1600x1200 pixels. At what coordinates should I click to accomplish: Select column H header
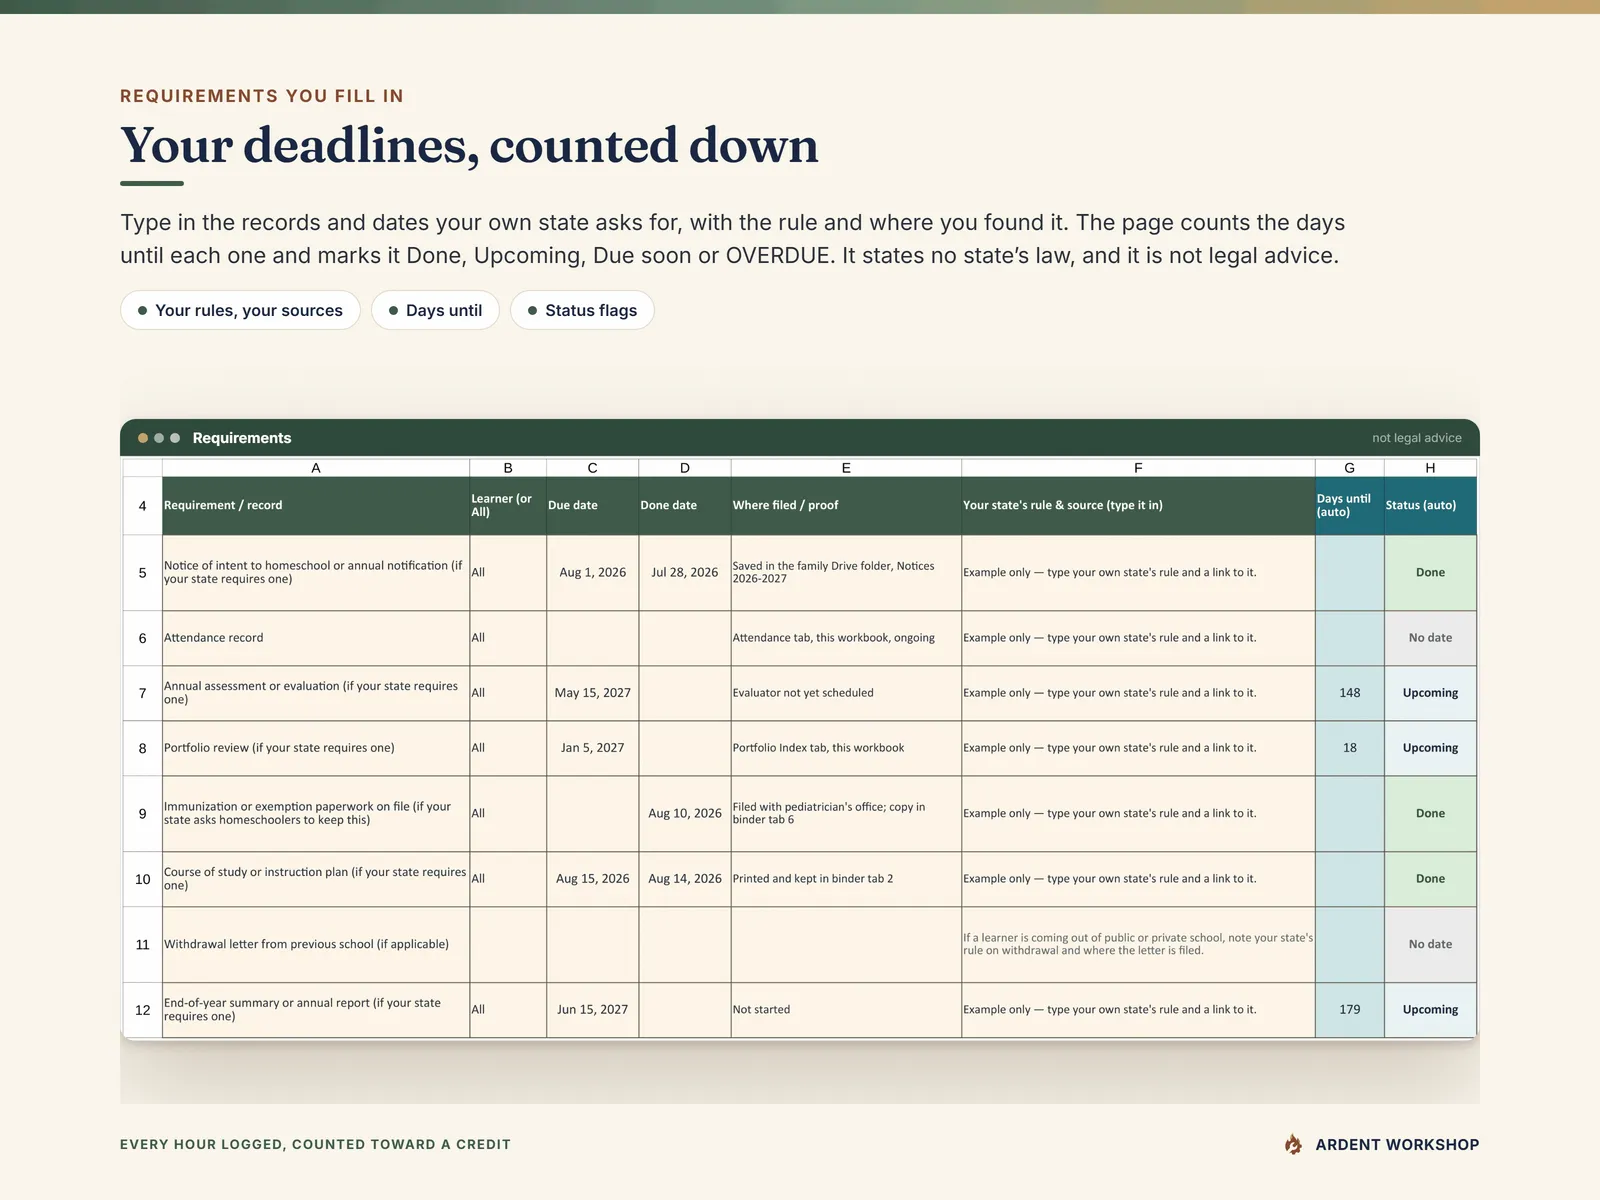(1430, 468)
